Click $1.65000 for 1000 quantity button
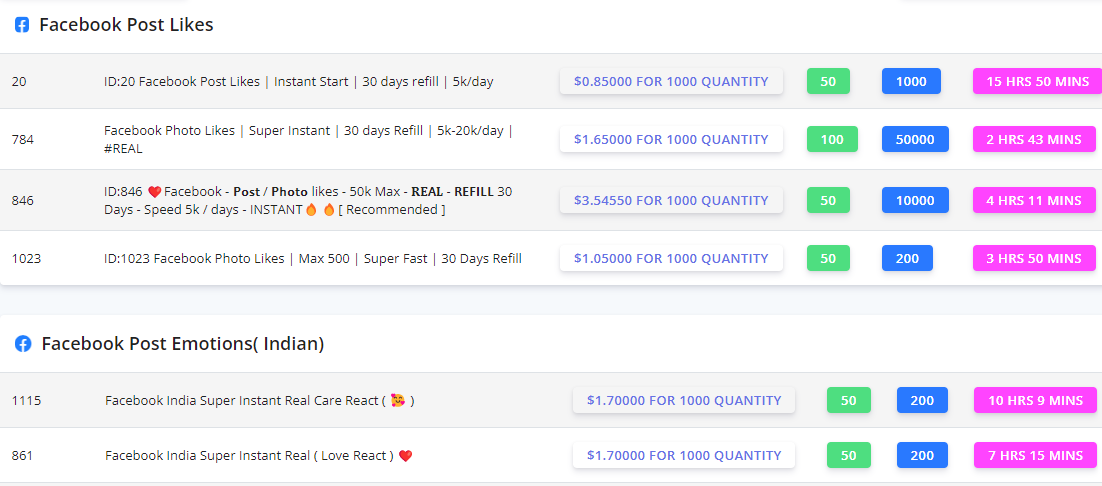 click(x=671, y=140)
